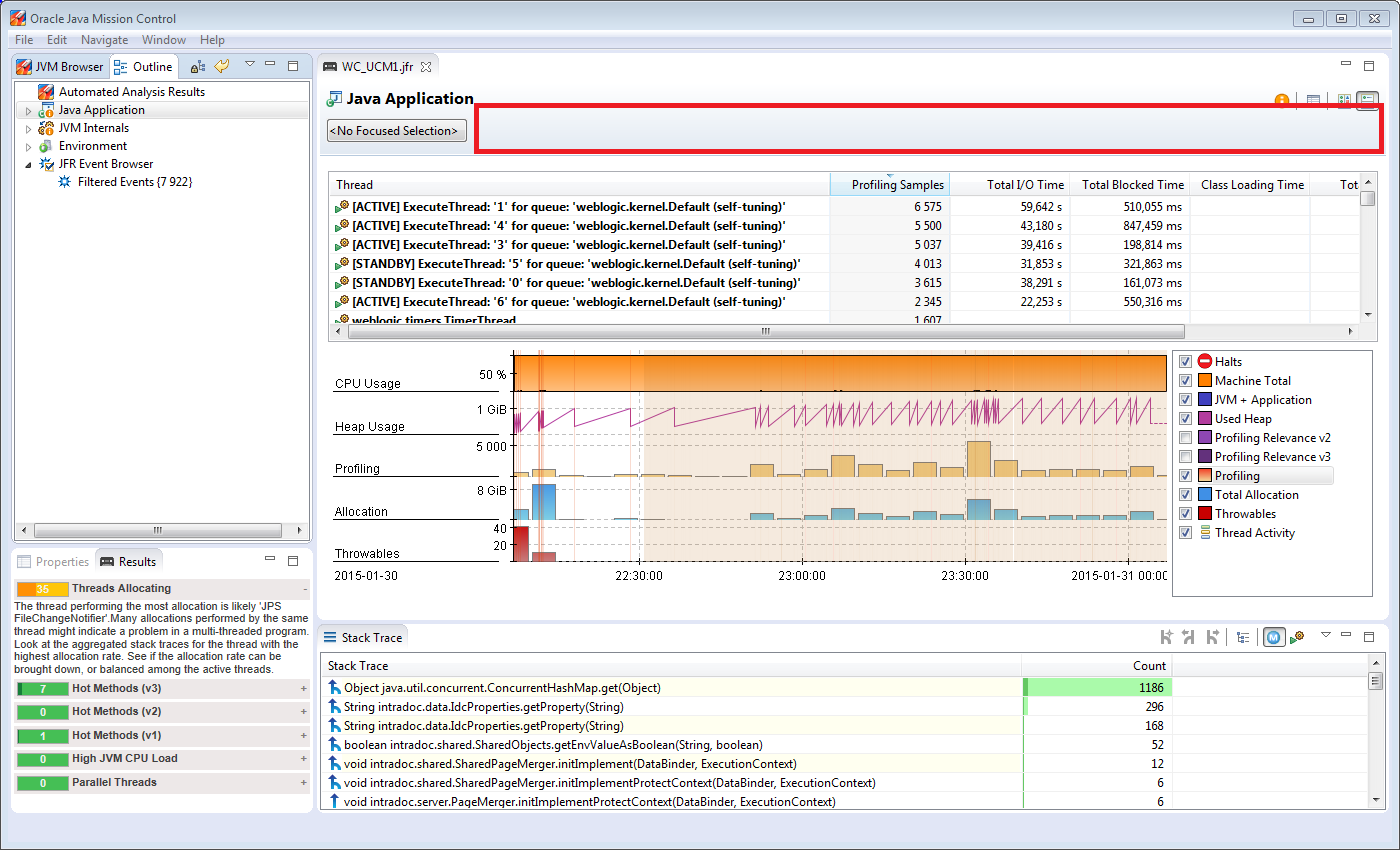Select Automated Analysis Results in outline
Image resolution: width=1400 pixels, height=850 pixels.
[131, 92]
